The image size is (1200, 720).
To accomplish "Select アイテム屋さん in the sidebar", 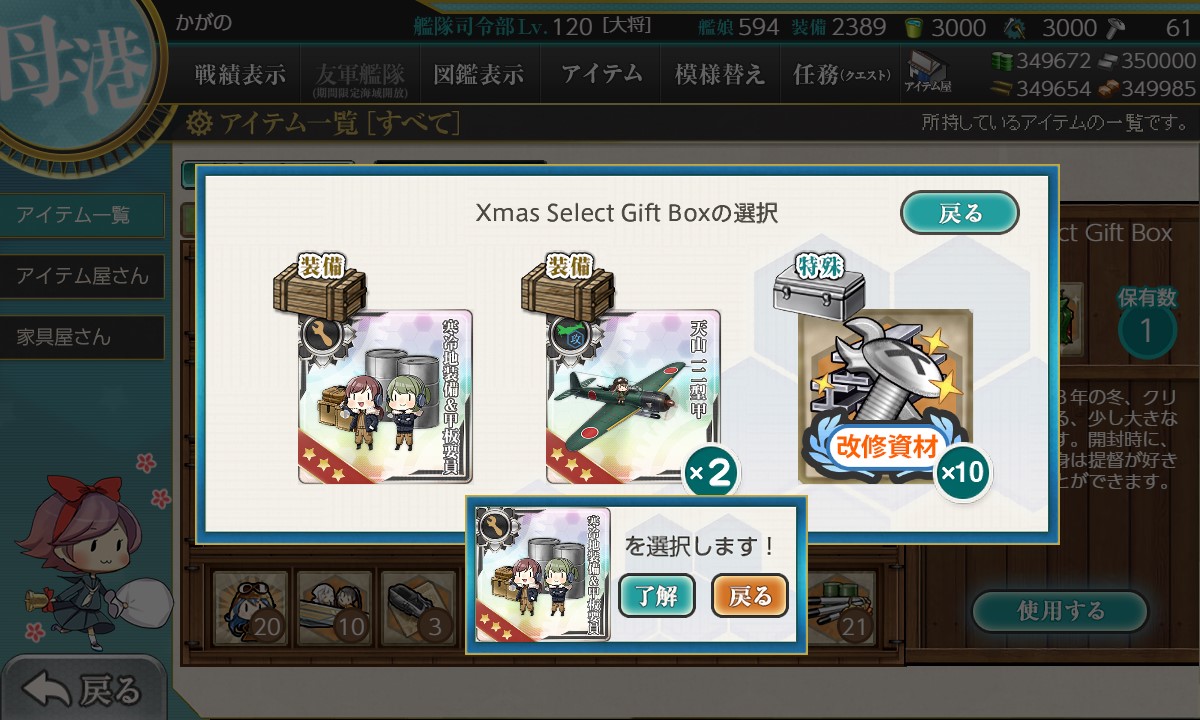I will [x=82, y=276].
